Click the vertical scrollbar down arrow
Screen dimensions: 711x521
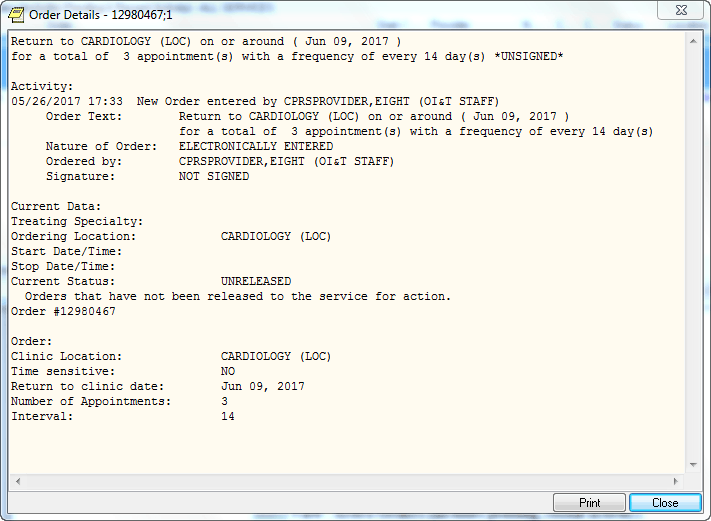pos(695,465)
